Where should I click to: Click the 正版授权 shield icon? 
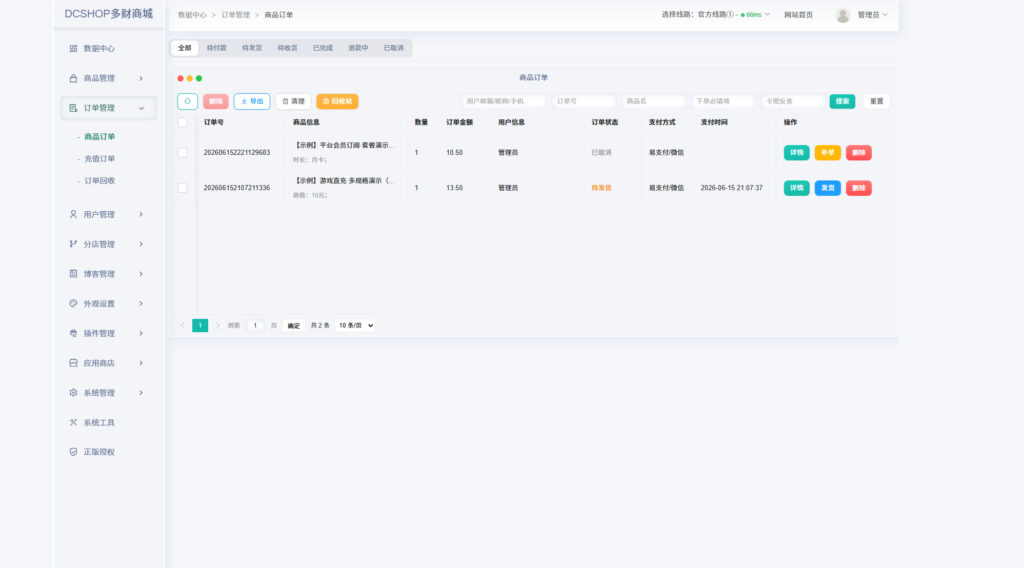pos(73,452)
